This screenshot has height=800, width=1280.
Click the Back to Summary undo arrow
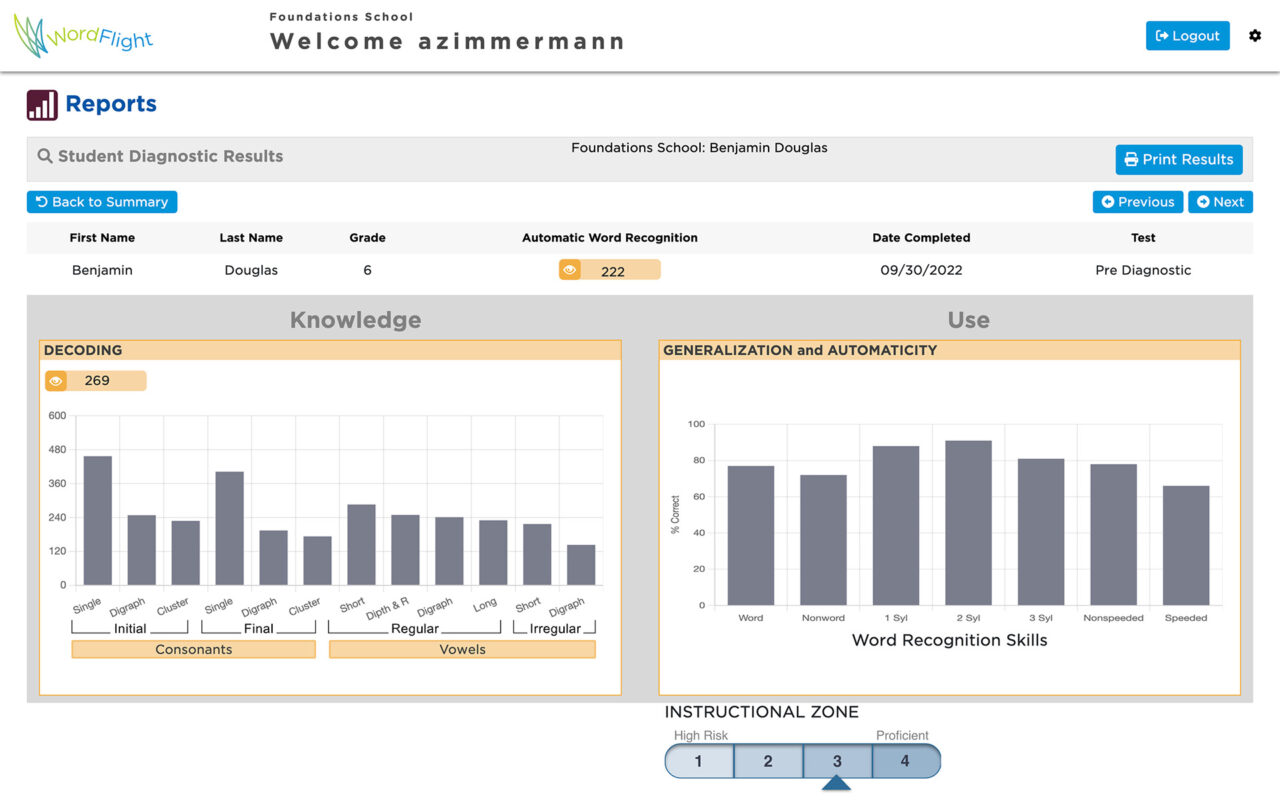pos(42,202)
